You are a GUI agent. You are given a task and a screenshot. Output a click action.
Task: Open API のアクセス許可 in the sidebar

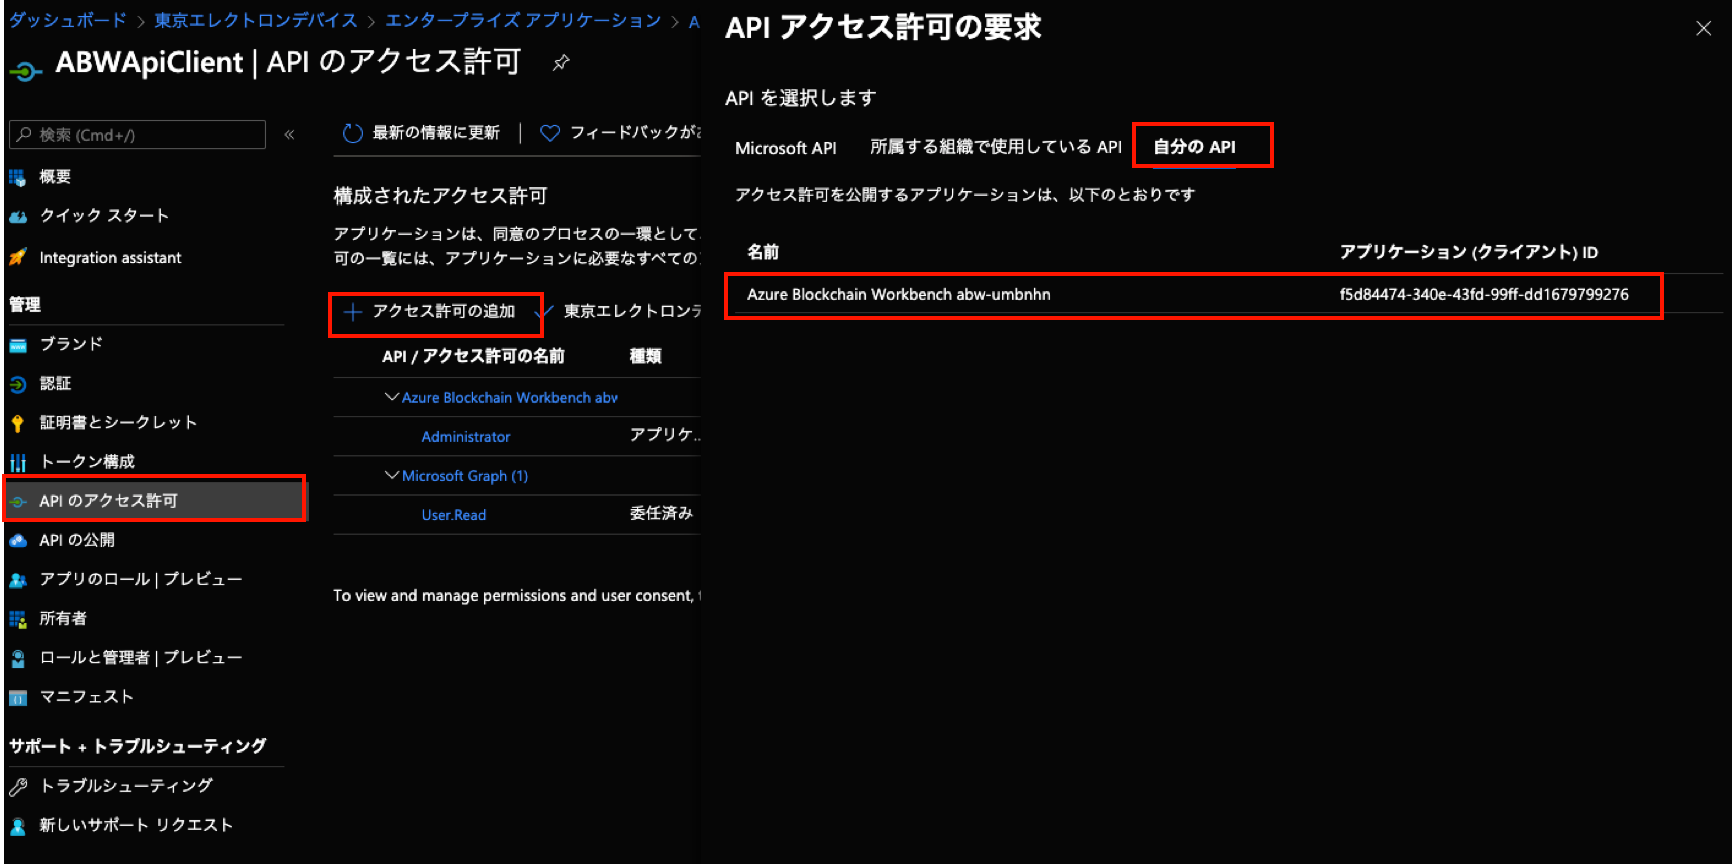(155, 500)
